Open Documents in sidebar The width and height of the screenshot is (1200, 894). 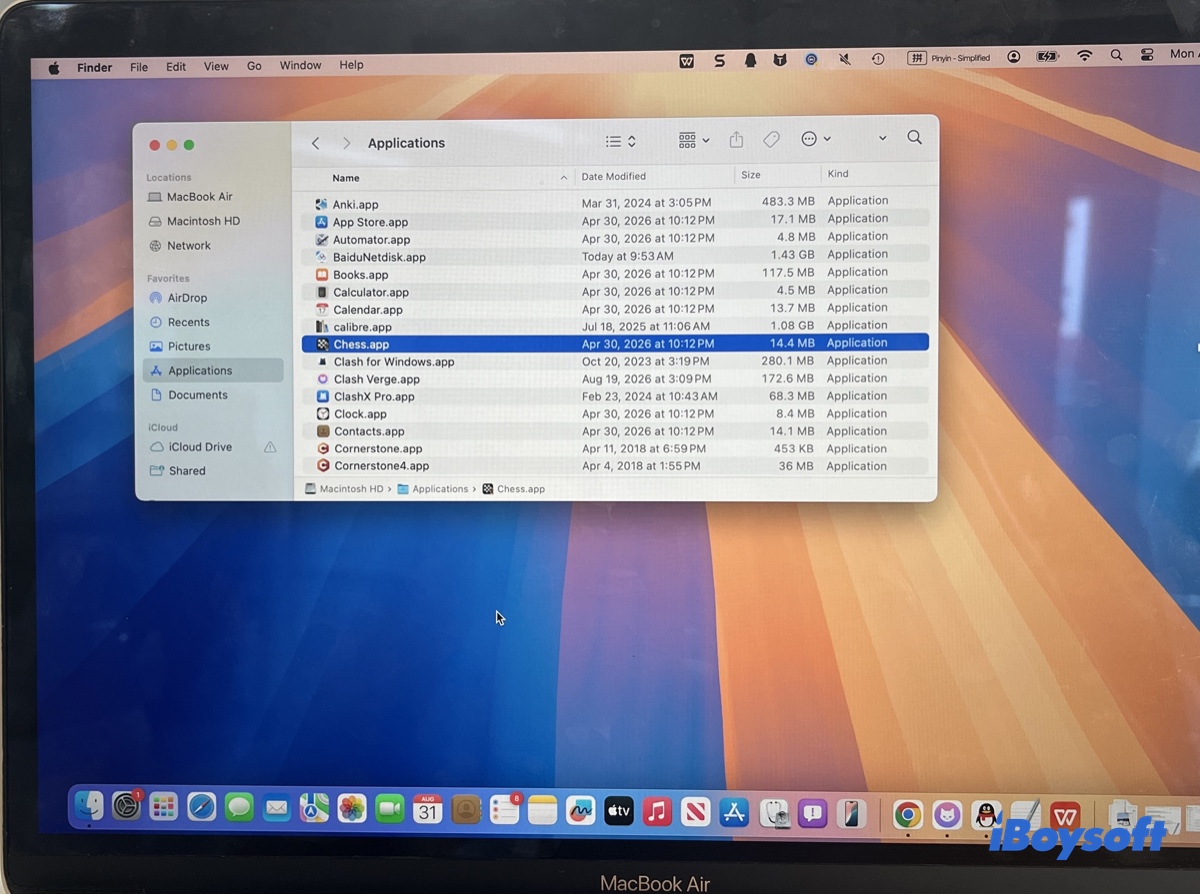[197, 395]
